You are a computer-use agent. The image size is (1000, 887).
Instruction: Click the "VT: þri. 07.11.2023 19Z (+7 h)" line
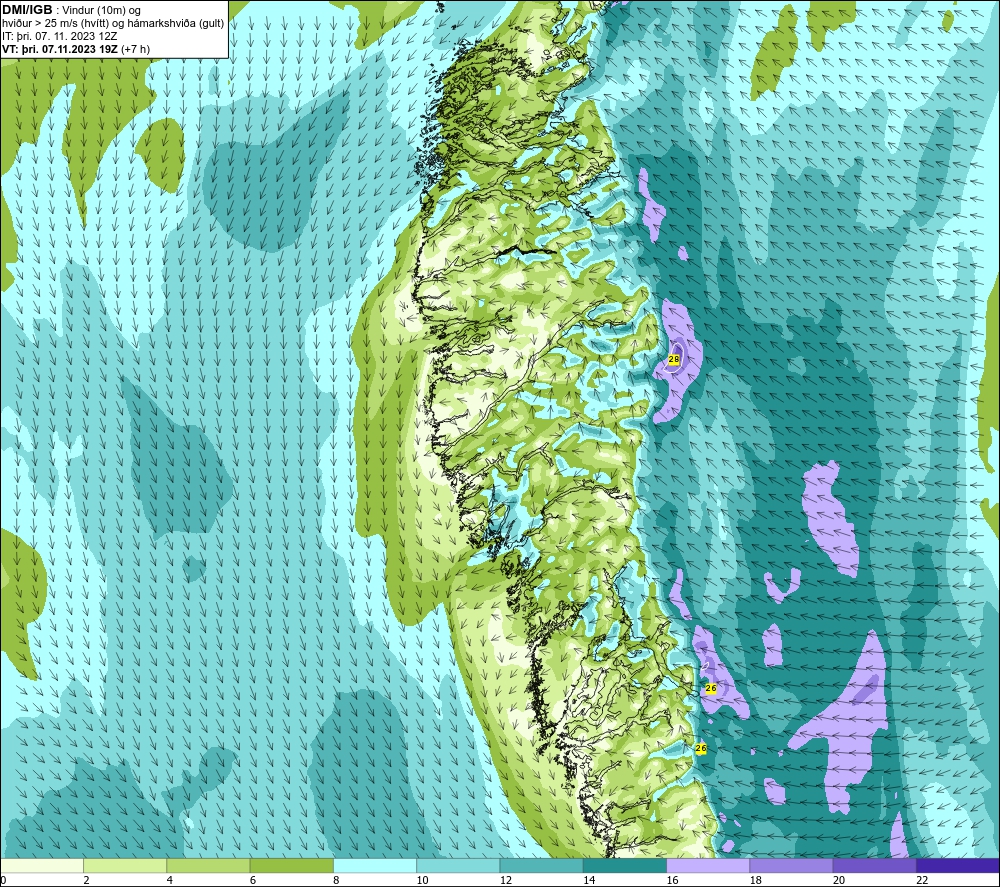[x=76, y=48]
